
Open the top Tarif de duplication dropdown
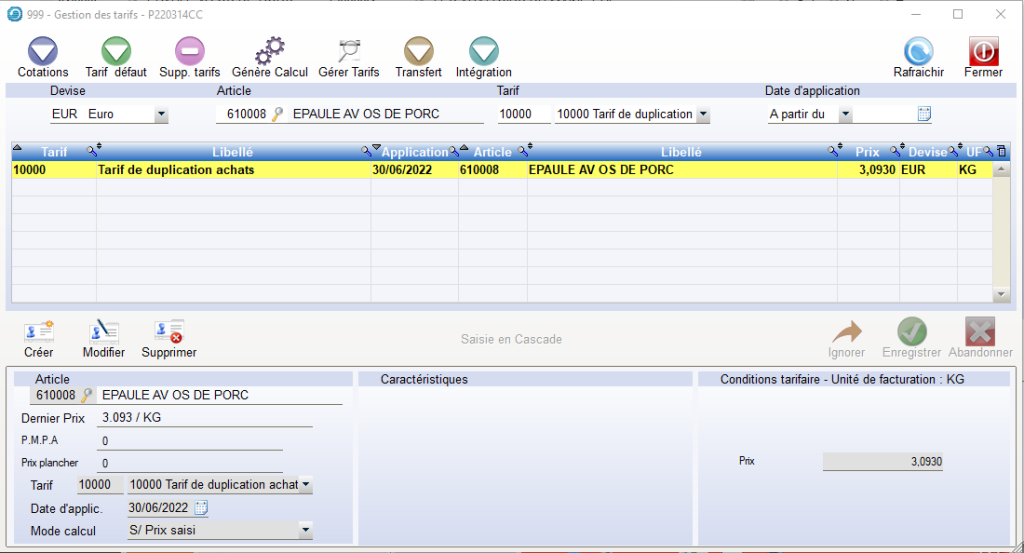coord(703,115)
